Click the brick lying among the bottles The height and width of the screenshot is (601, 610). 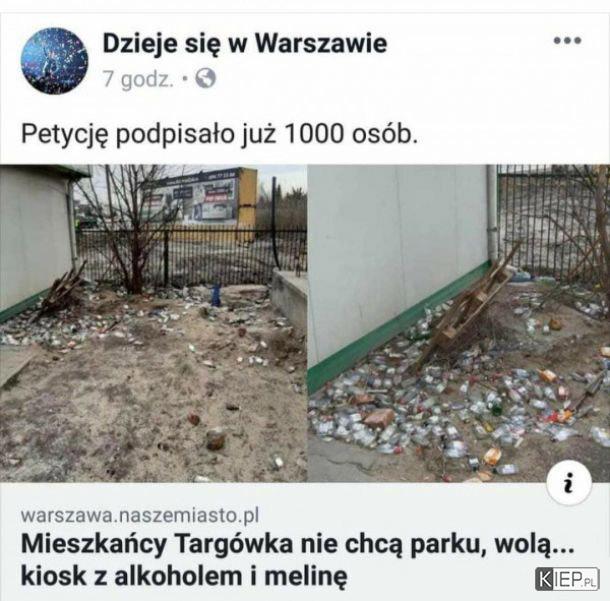pyautogui.click(x=378, y=419)
